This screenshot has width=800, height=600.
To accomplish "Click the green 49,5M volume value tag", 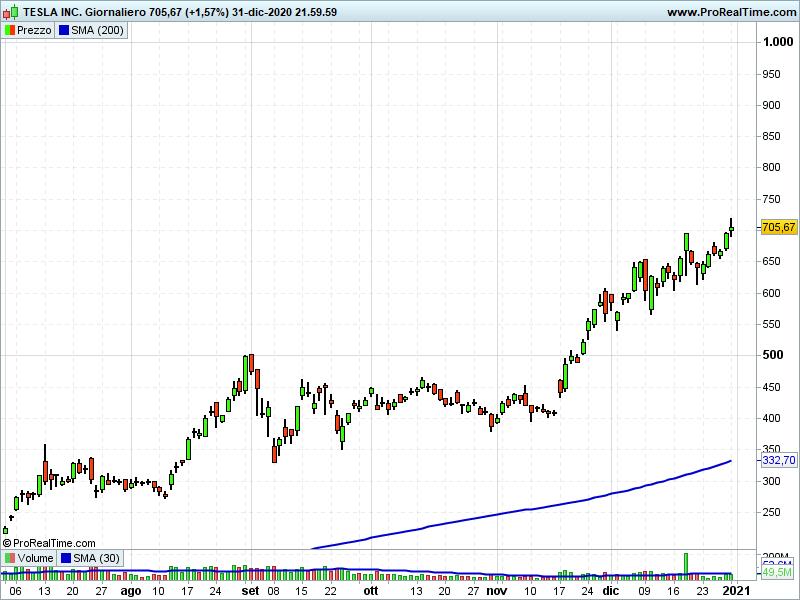I will point(778,573).
